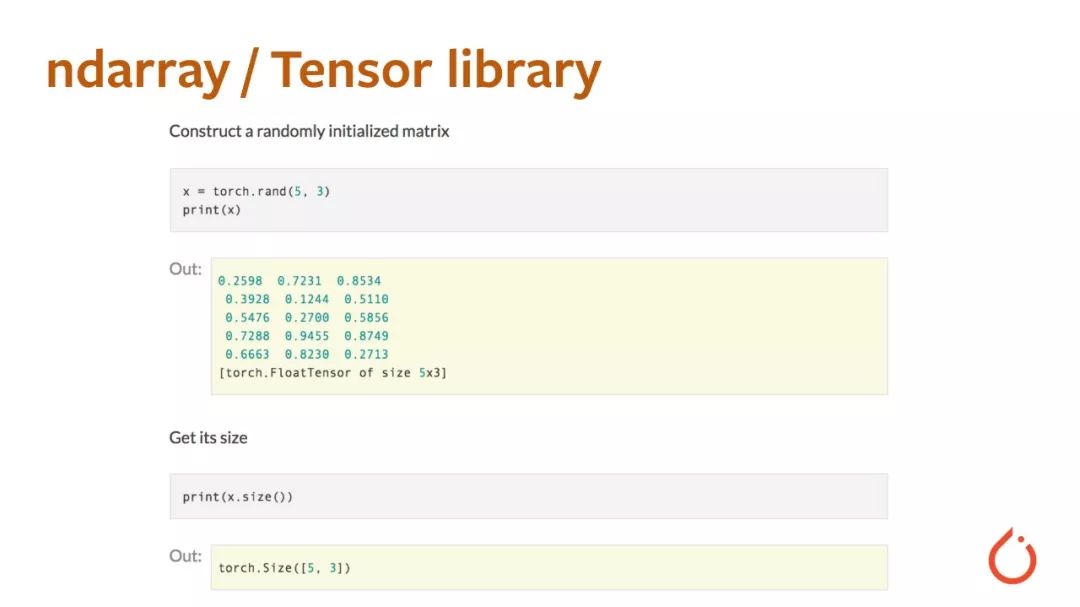
Task: Click the 'Construct a randomly initialized matrix' heading
Action: [x=309, y=131]
